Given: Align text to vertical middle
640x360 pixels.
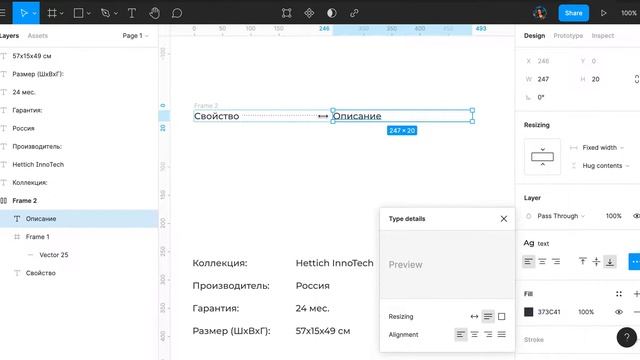Looking at the screenshot, I should click(596, 262).
